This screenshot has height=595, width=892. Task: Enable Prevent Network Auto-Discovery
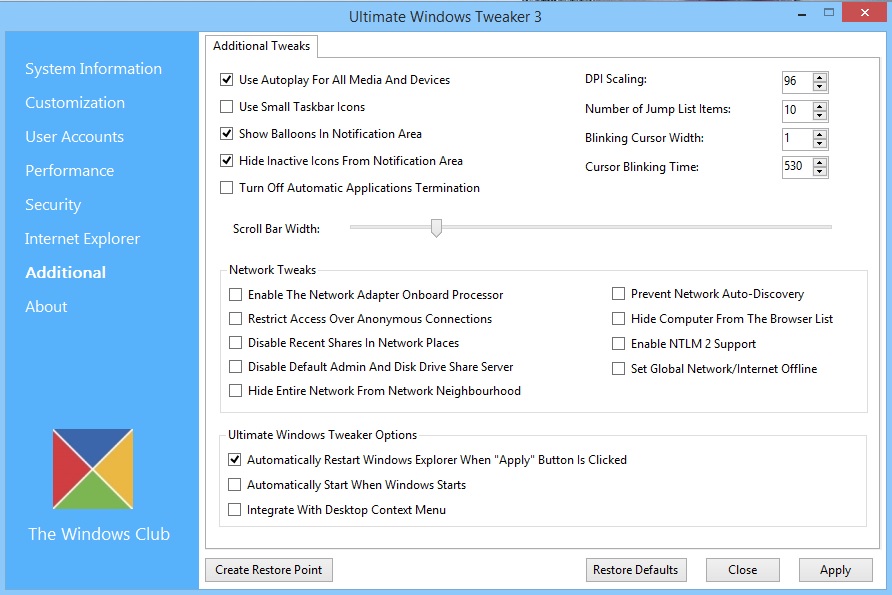[x=618, y=294]
